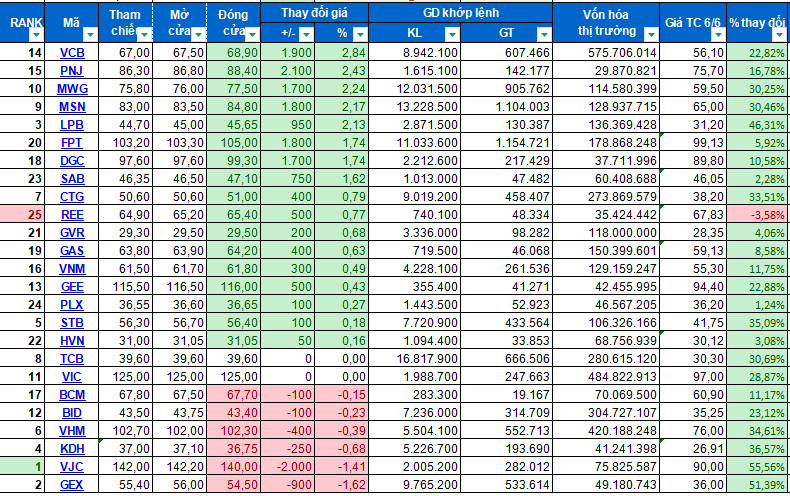Select the GD khớp lệnh header cell

(x=460, y=13)
